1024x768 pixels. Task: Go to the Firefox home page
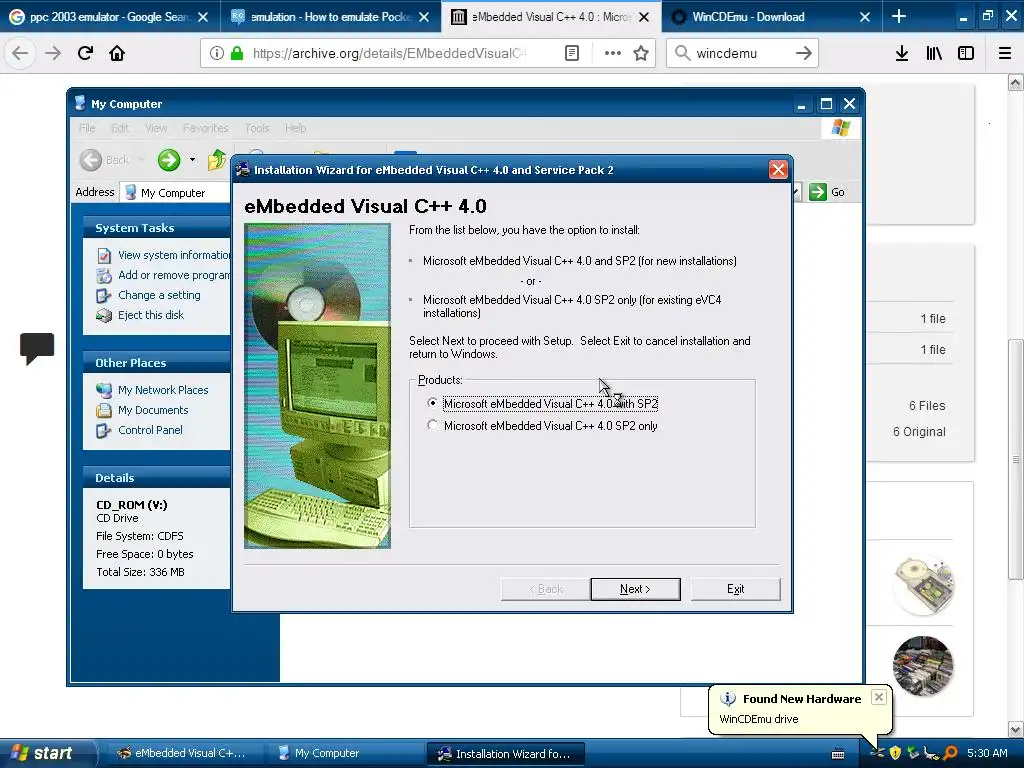[117, 53]
